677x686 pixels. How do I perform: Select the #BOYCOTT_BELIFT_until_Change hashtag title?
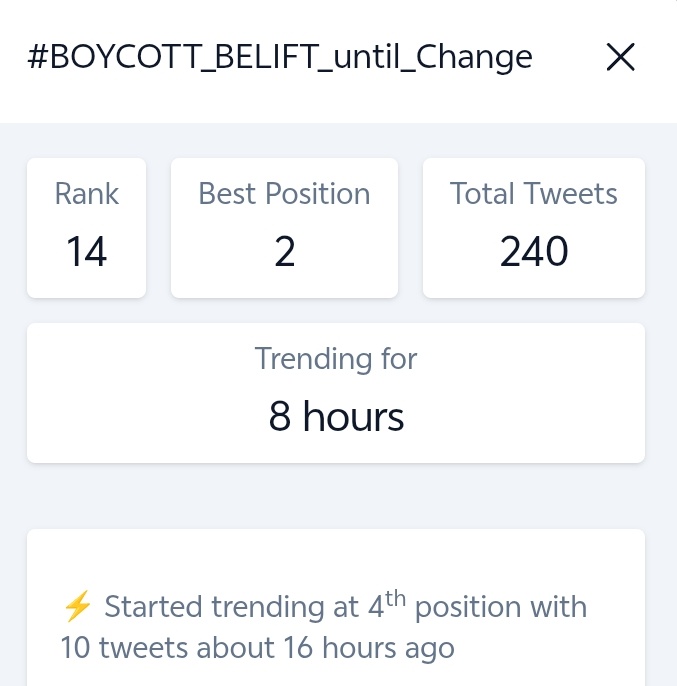point(280,58)
